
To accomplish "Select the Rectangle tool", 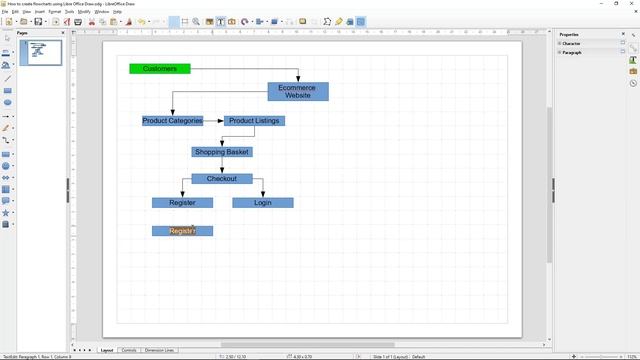I will [x=7, y=91].
